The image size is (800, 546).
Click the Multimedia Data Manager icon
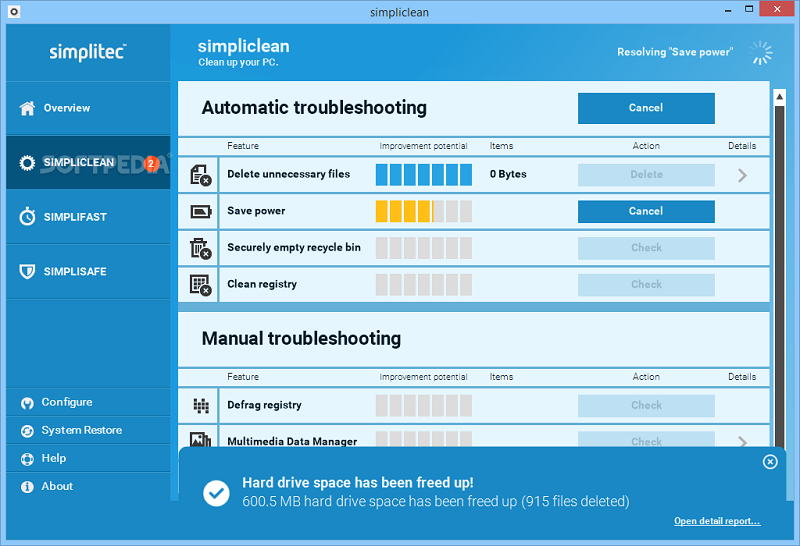coord(199,440)
